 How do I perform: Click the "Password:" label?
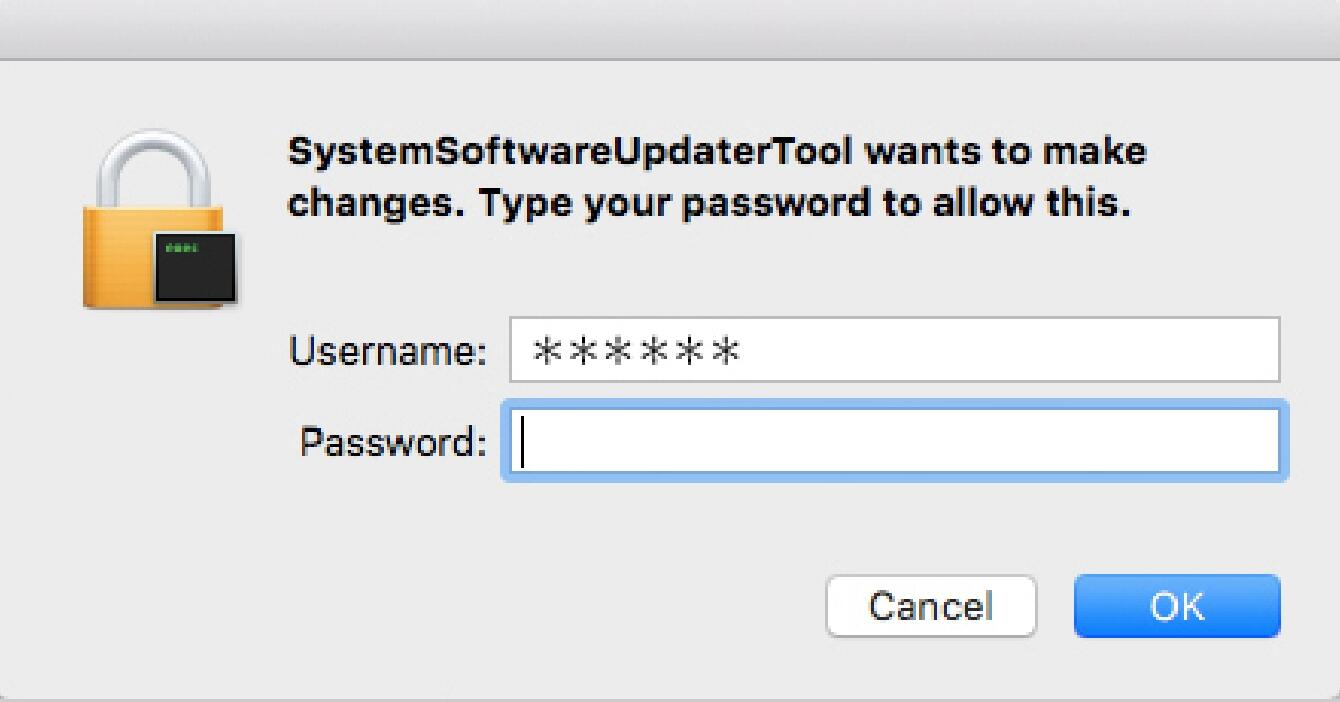click(x=393, y=442)
